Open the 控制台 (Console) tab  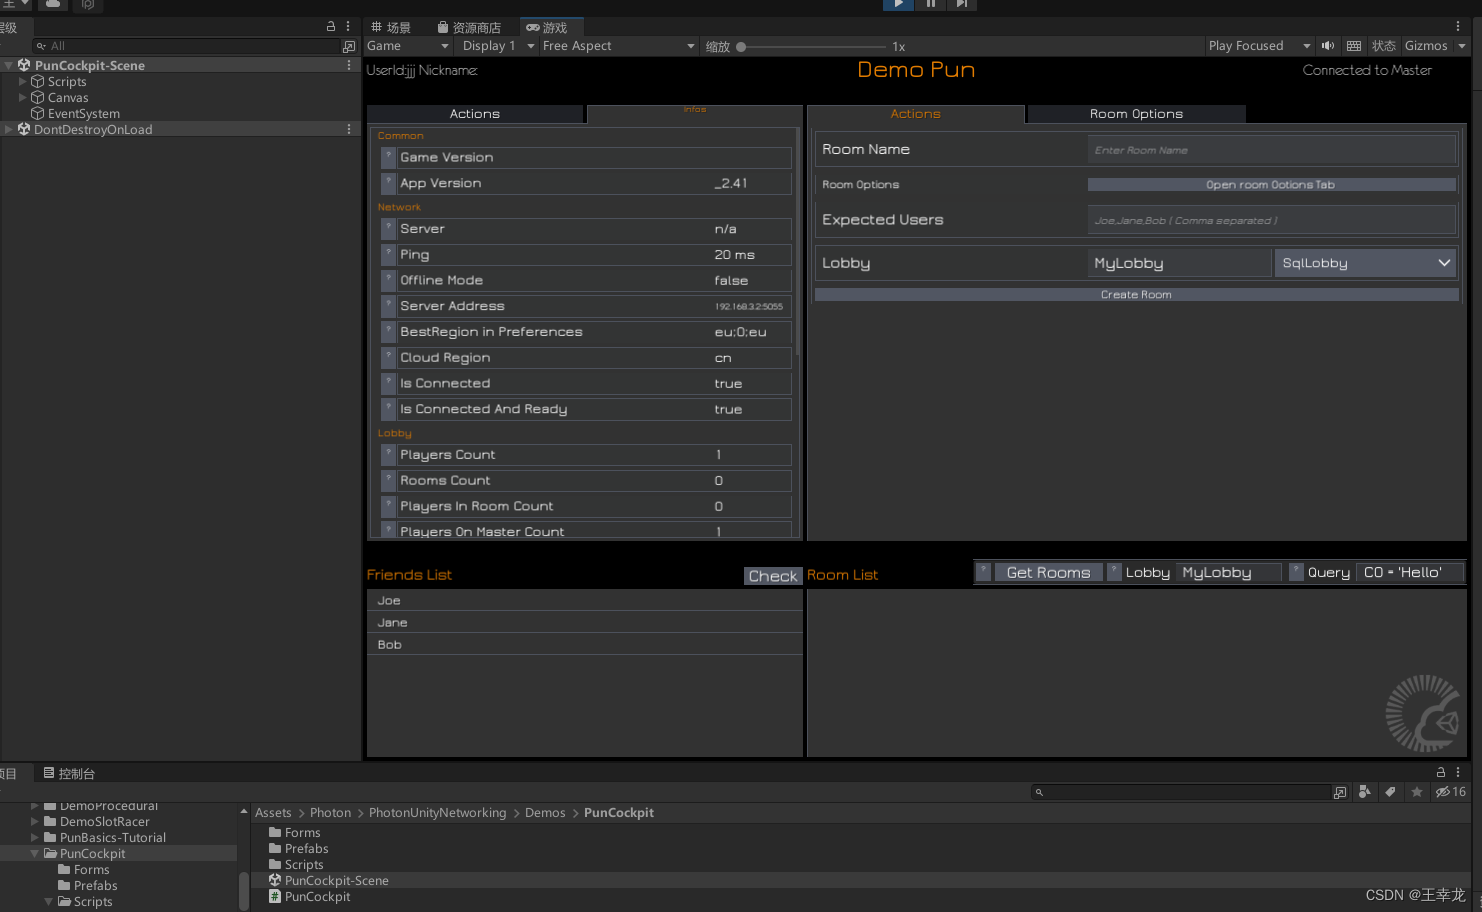(x=68, y=773)
